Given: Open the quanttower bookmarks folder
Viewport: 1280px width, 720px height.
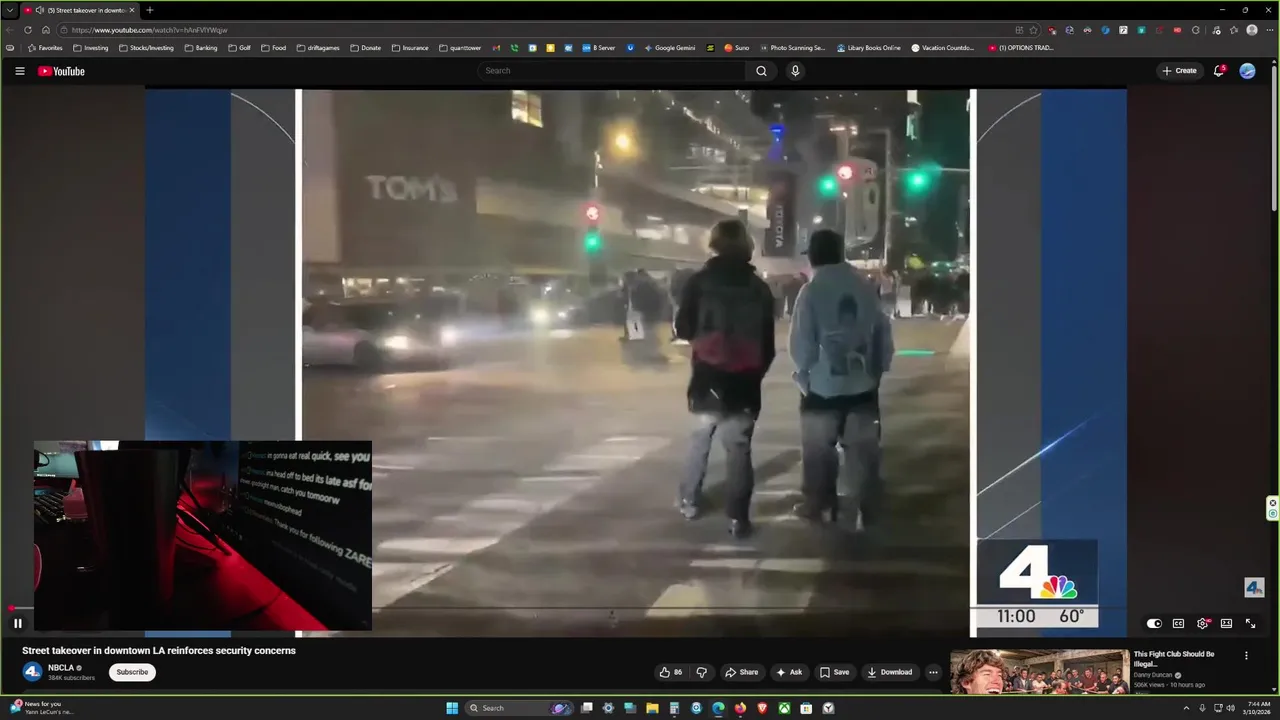Looking at the screenshot, I should coord(460,48).
